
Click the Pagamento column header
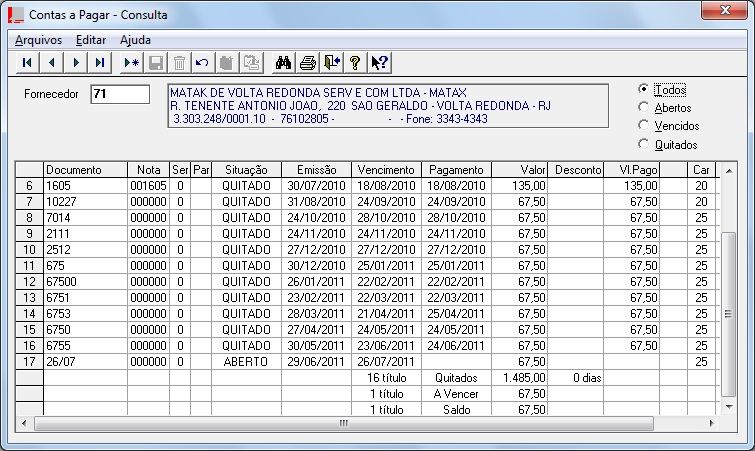456,170
